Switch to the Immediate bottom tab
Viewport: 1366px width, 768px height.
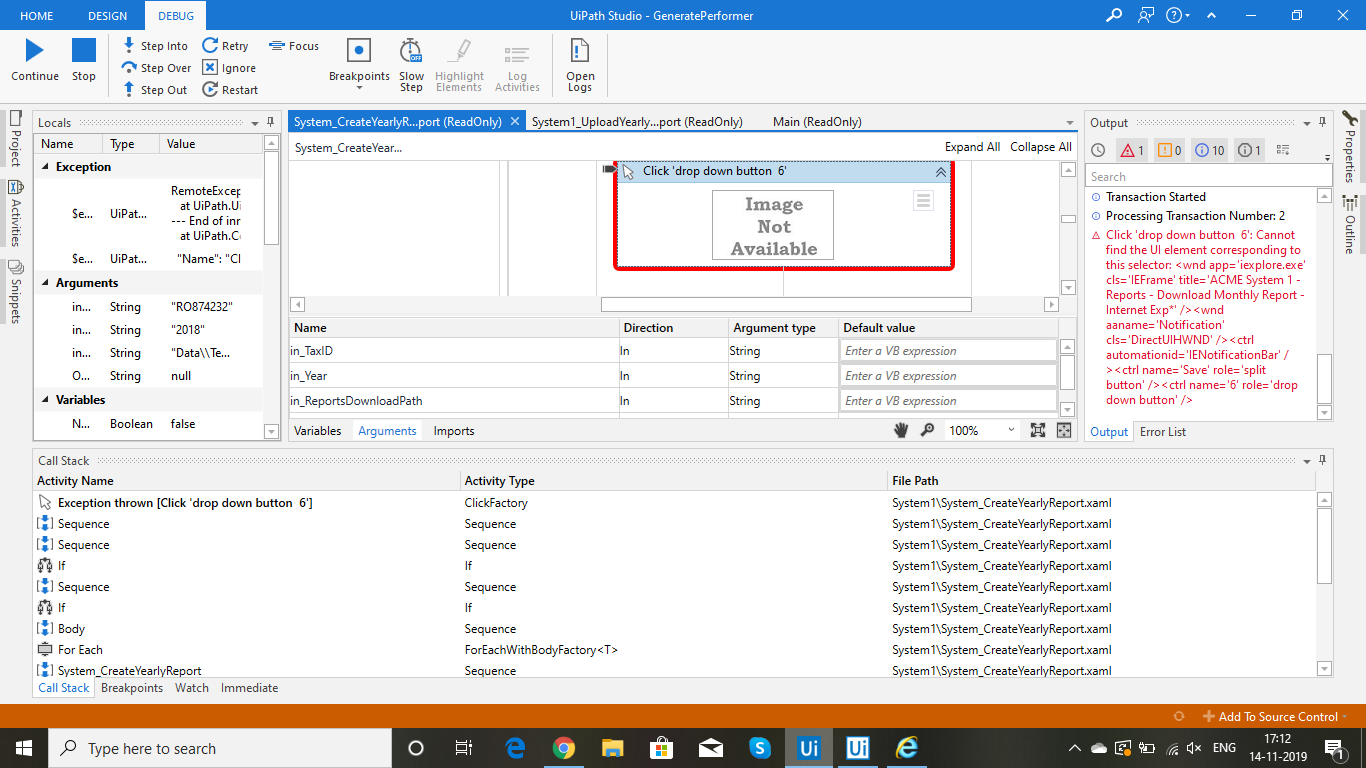(x=250, y=688)
